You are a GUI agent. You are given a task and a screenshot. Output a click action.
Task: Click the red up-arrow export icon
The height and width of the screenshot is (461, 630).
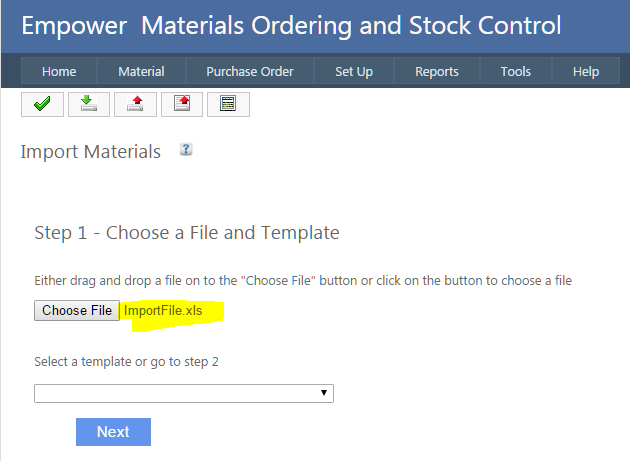[x=135, y=104]
